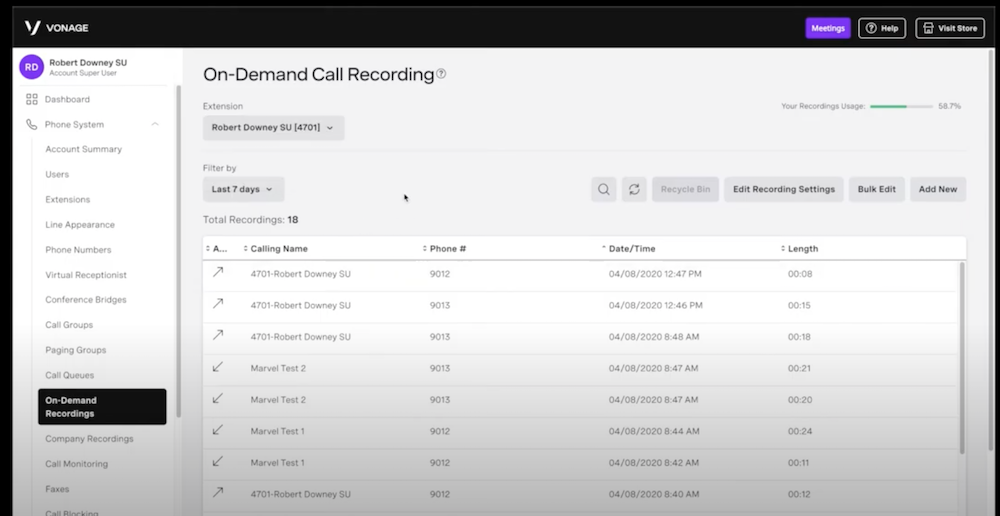The width and height of the screenshot is (1000, 516).
Task: Sort by Length column
Action: [x=799, y=249]
